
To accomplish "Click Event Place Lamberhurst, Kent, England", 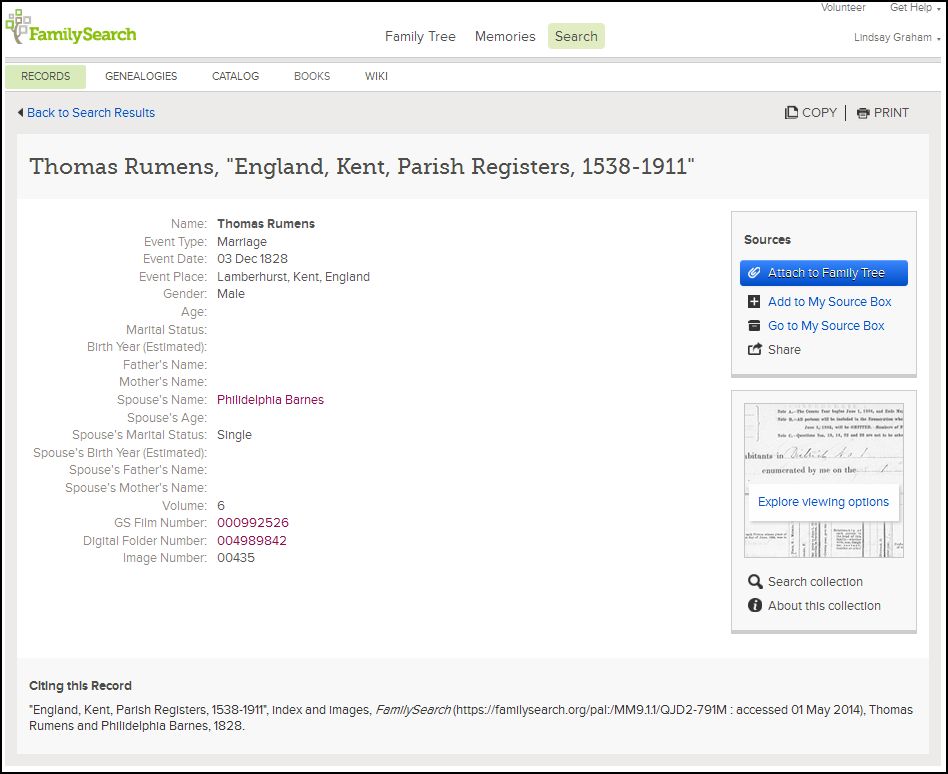I will click(x=293, y=276).
